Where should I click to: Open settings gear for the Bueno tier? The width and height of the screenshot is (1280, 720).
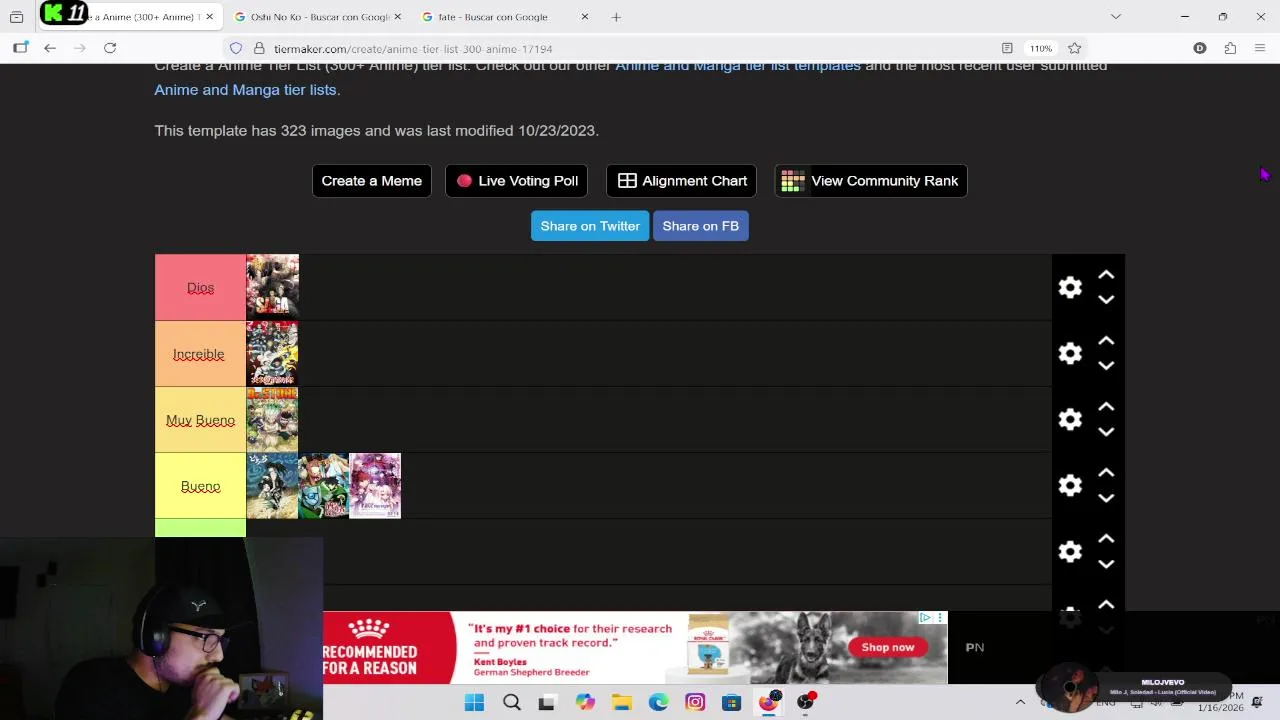[x=1070, y=486]
